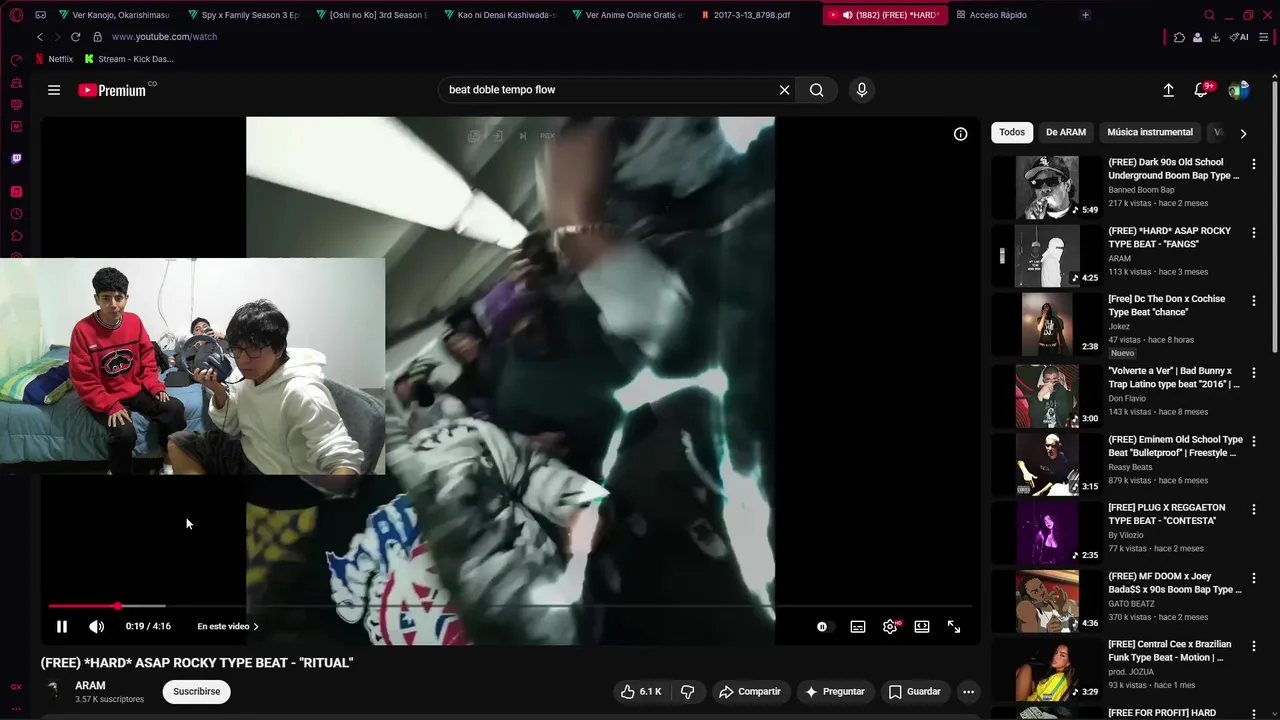Toggle subtitles/closed captions
The image size is (1280, 720).
[858, 627]
